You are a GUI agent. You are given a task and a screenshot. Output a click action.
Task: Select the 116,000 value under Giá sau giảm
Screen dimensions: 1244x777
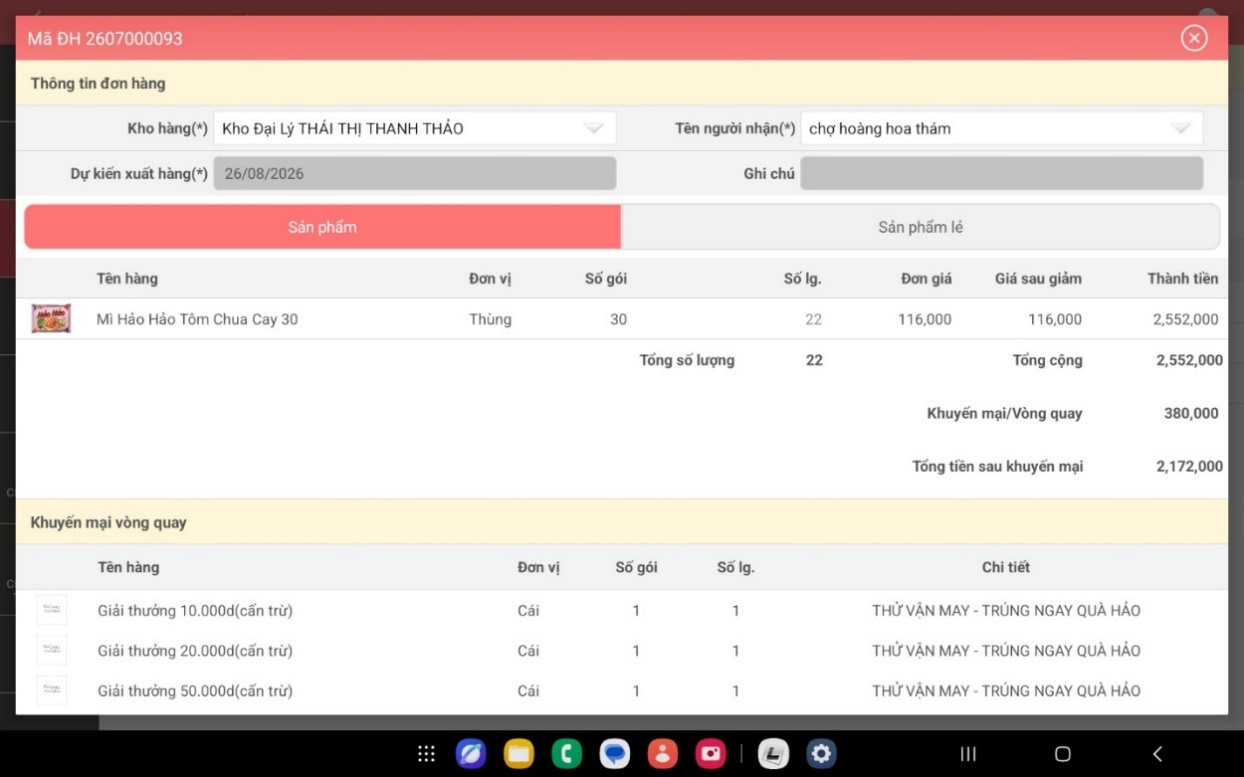pyautogui.click(x=1055, y=319)
